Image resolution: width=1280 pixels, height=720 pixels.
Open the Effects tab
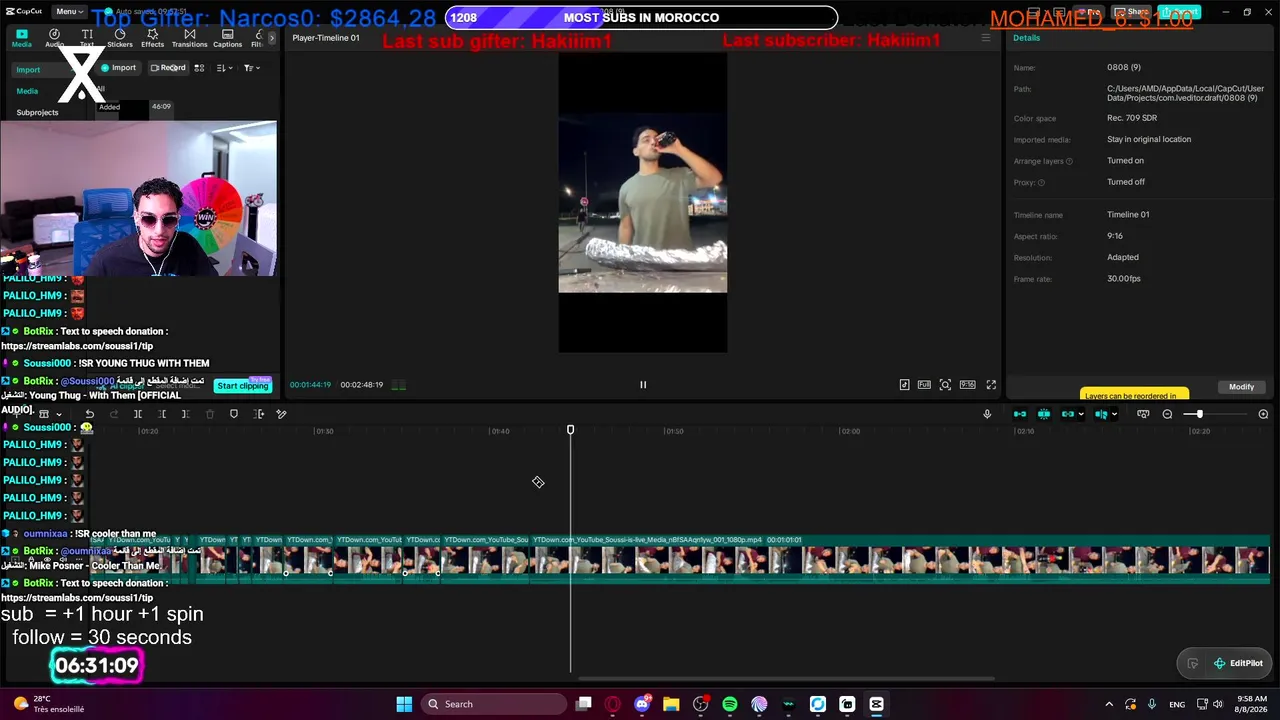(x=152, y=38)
